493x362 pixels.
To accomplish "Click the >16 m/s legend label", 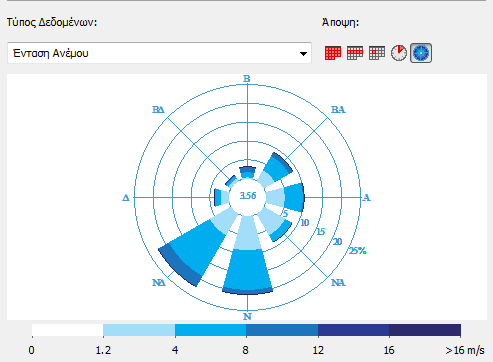I will coord(465,350).
